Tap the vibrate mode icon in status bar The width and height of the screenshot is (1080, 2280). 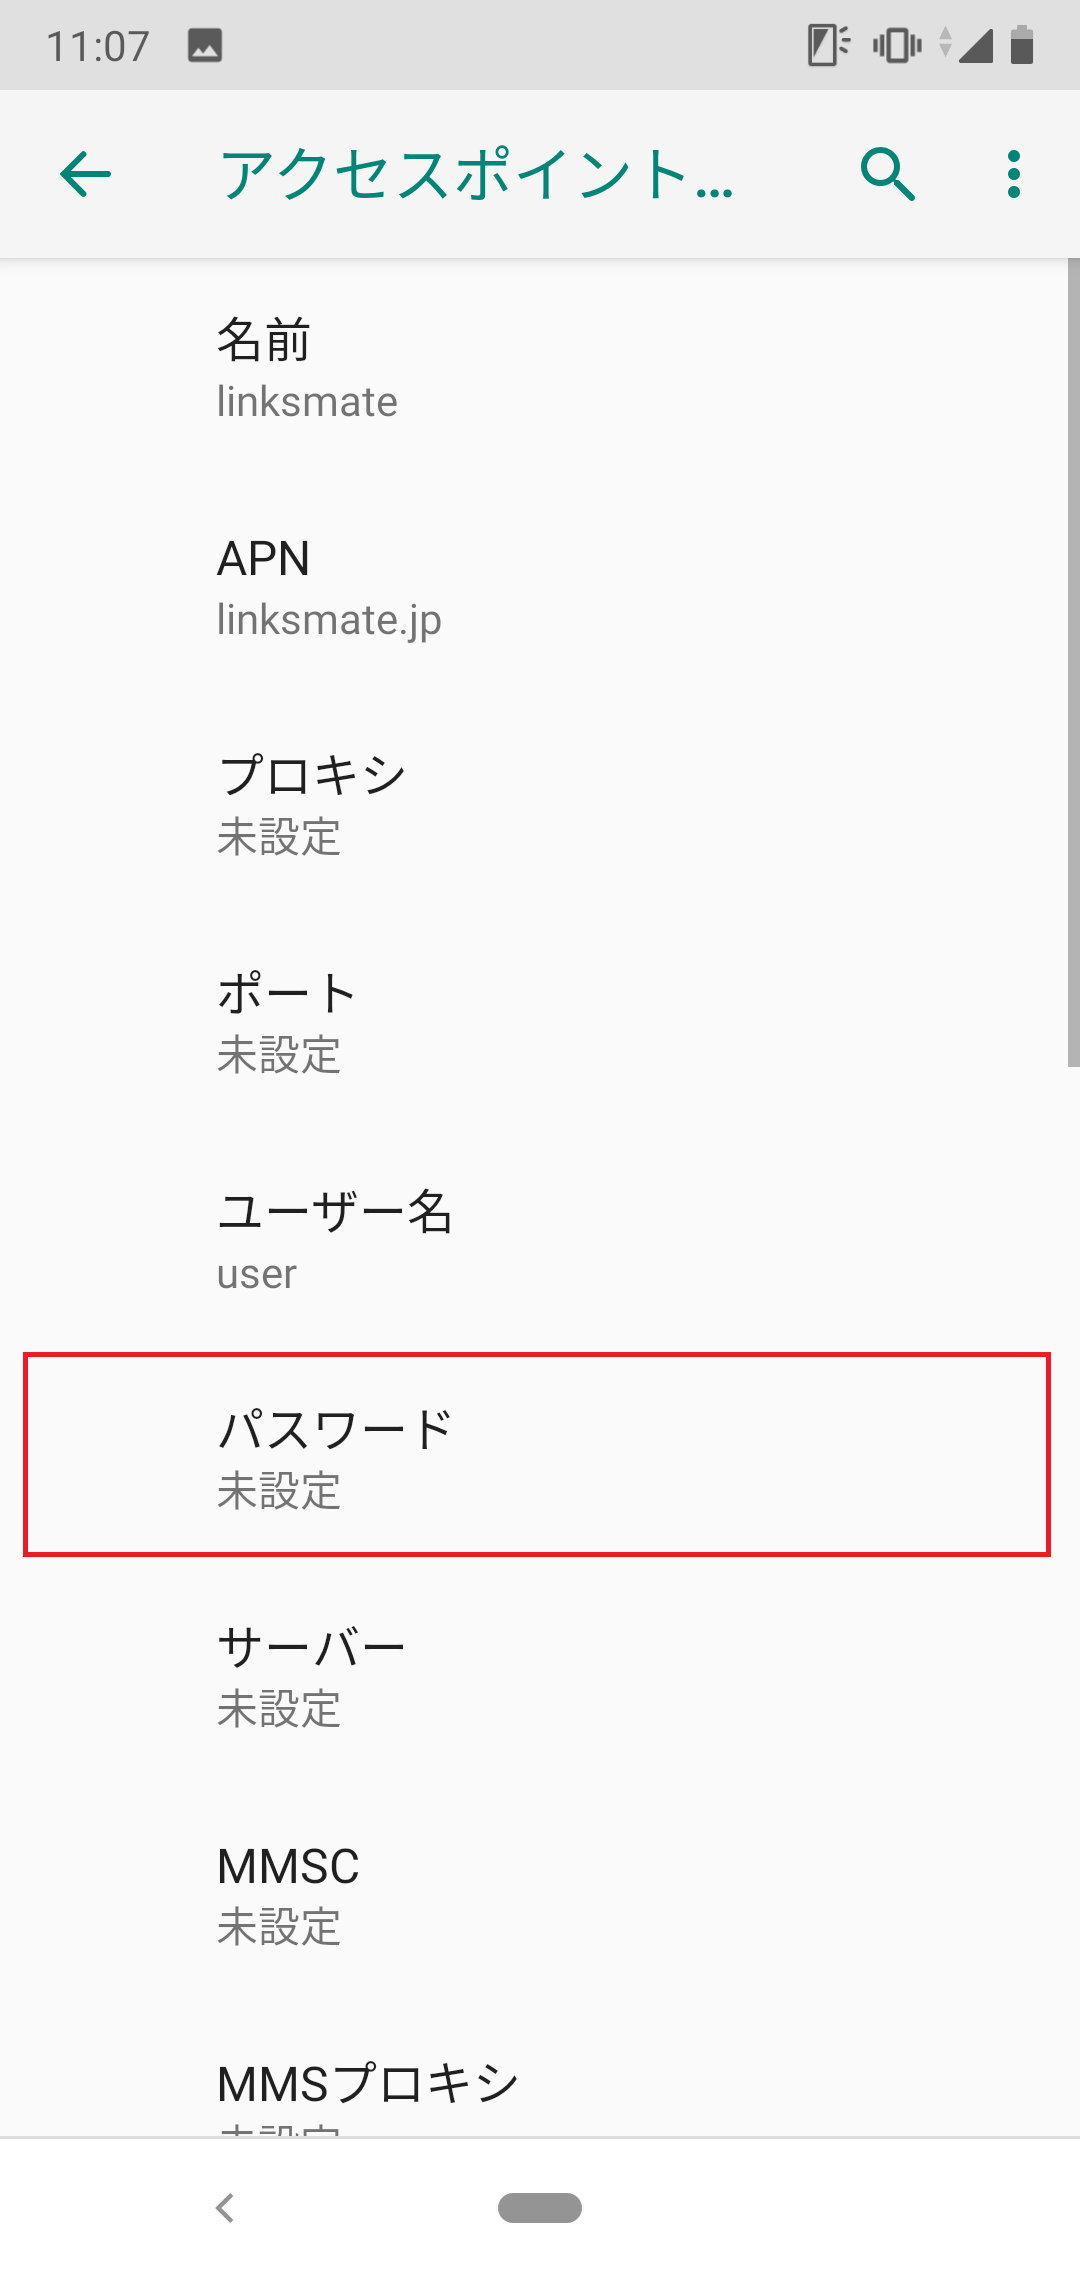click(x=893, y=43)
